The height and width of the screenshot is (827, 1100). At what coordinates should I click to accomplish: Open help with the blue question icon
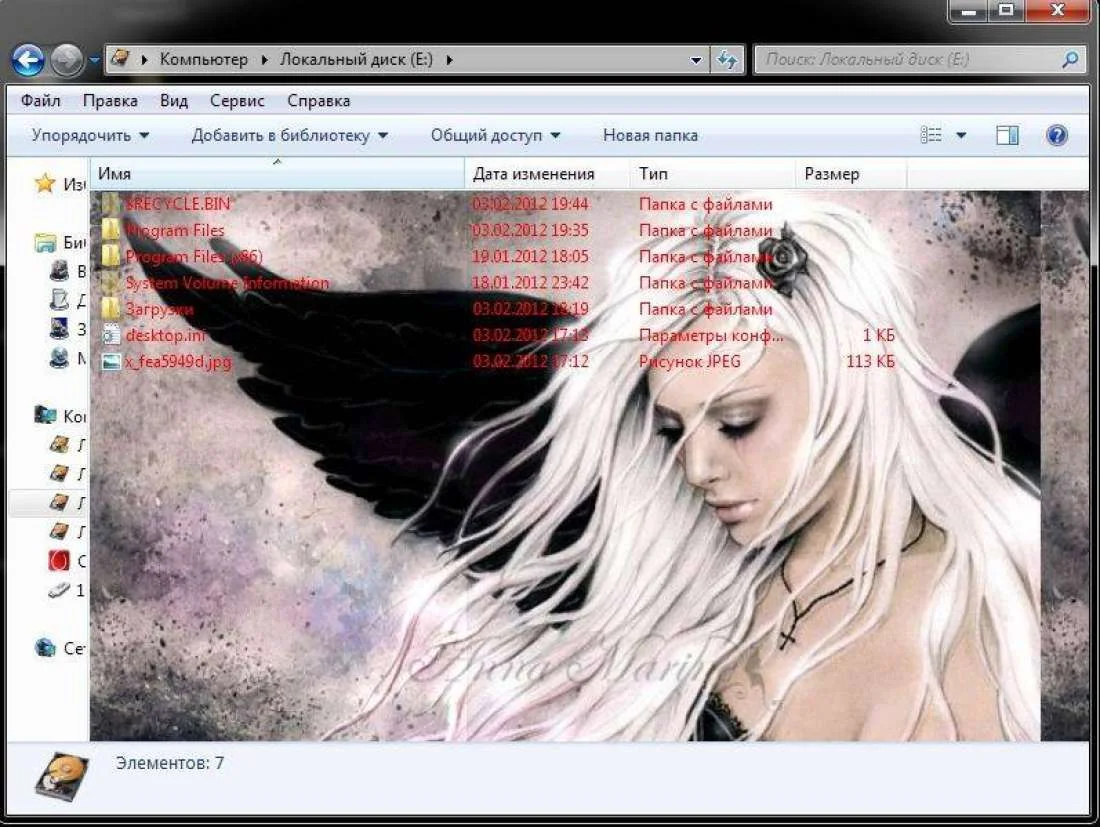(x=1057, y=135)
